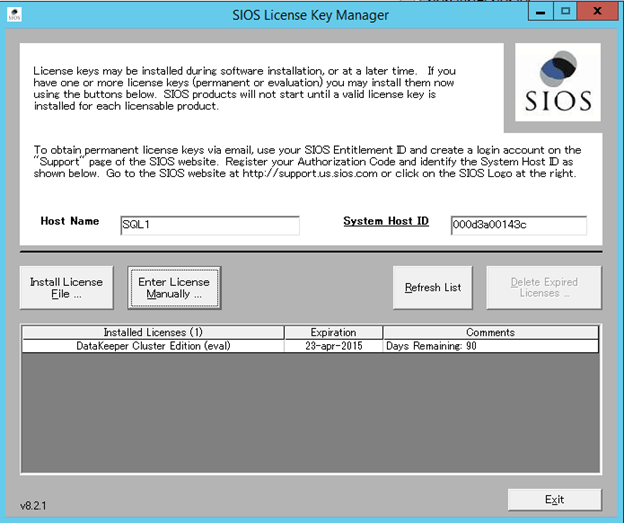Click the Days Remaining: 90 comment cell
The width and height of the screenshot is (624, 523).
[x=490, y=346]
